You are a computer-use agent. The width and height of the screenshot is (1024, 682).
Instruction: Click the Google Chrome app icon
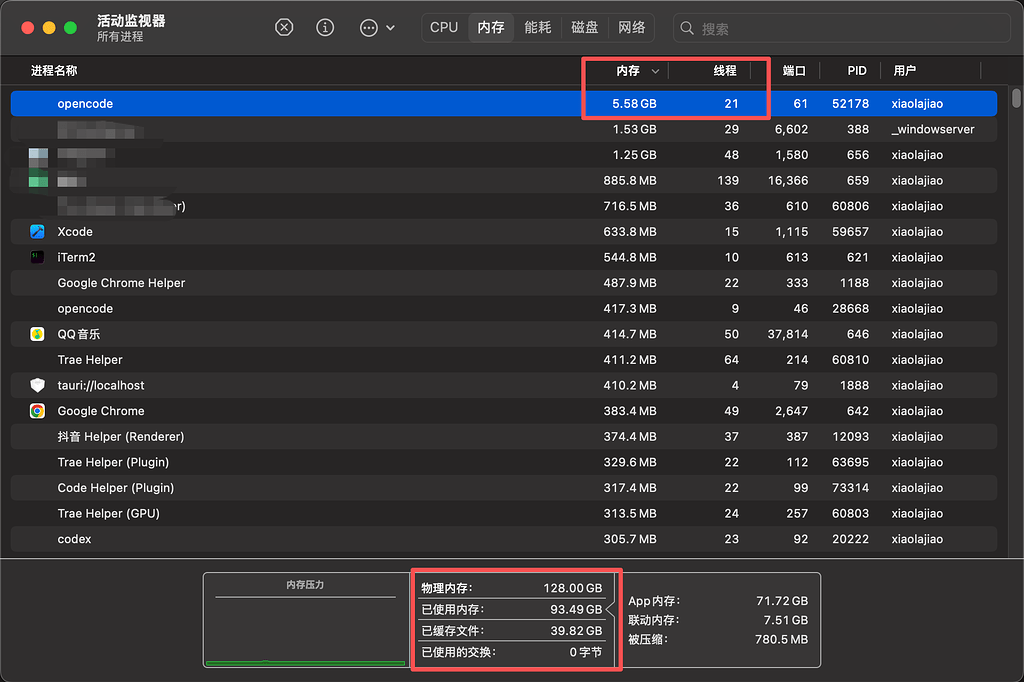[x=37, y=411]
